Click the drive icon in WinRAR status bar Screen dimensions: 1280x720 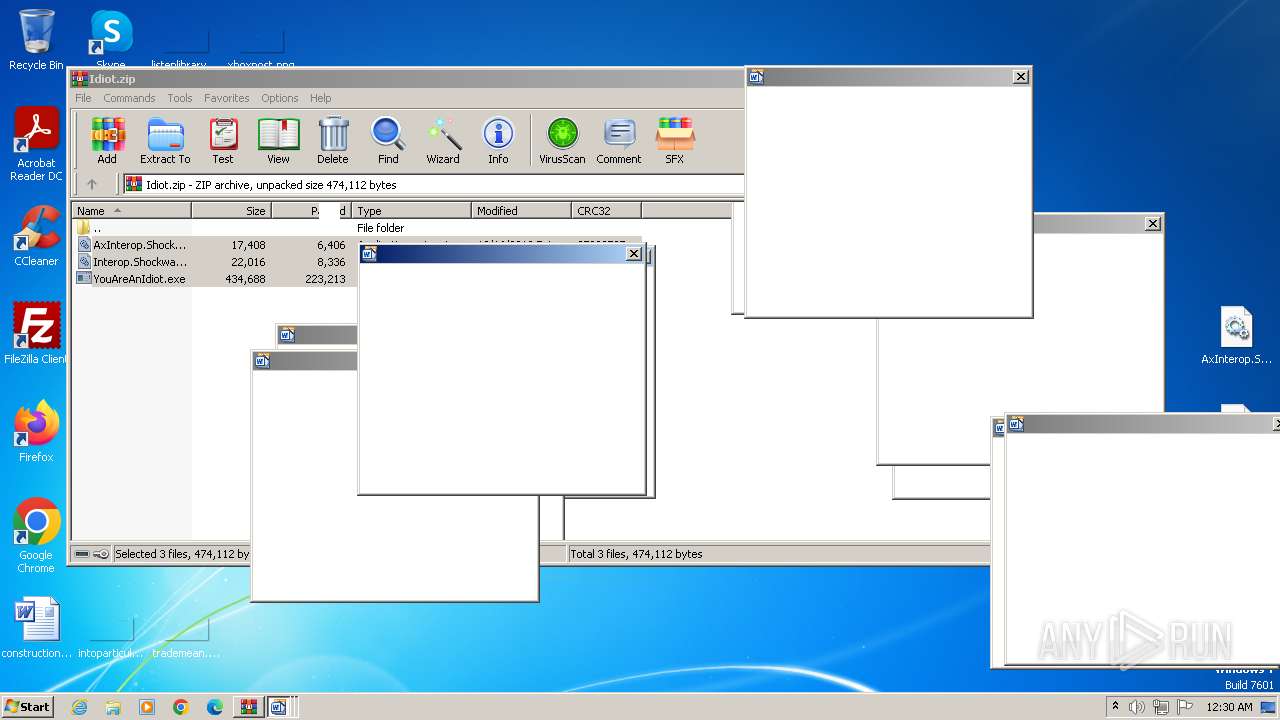click(x=82, y=554)
